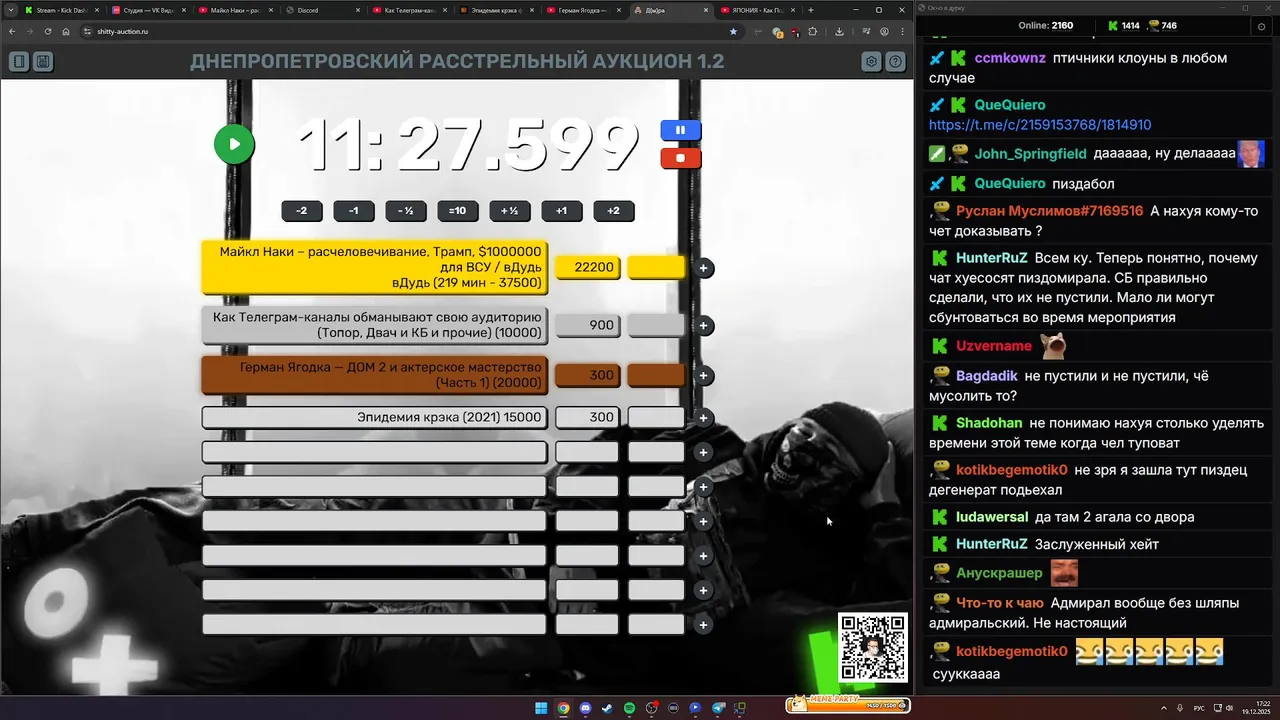Edit the Как Телеграм-каналы lot name field
1280x720 pixels.
374,325
